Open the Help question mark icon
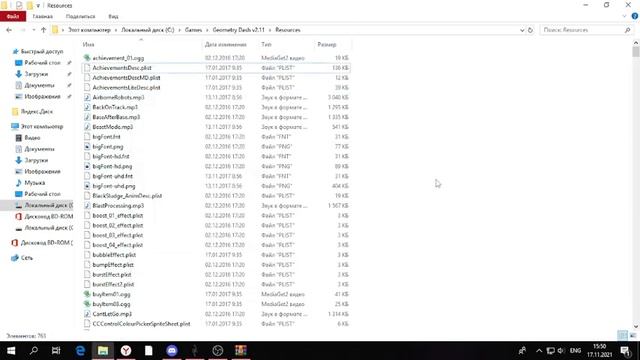The image size is (640, 360). pyautogui.click(x=635, y=16)
